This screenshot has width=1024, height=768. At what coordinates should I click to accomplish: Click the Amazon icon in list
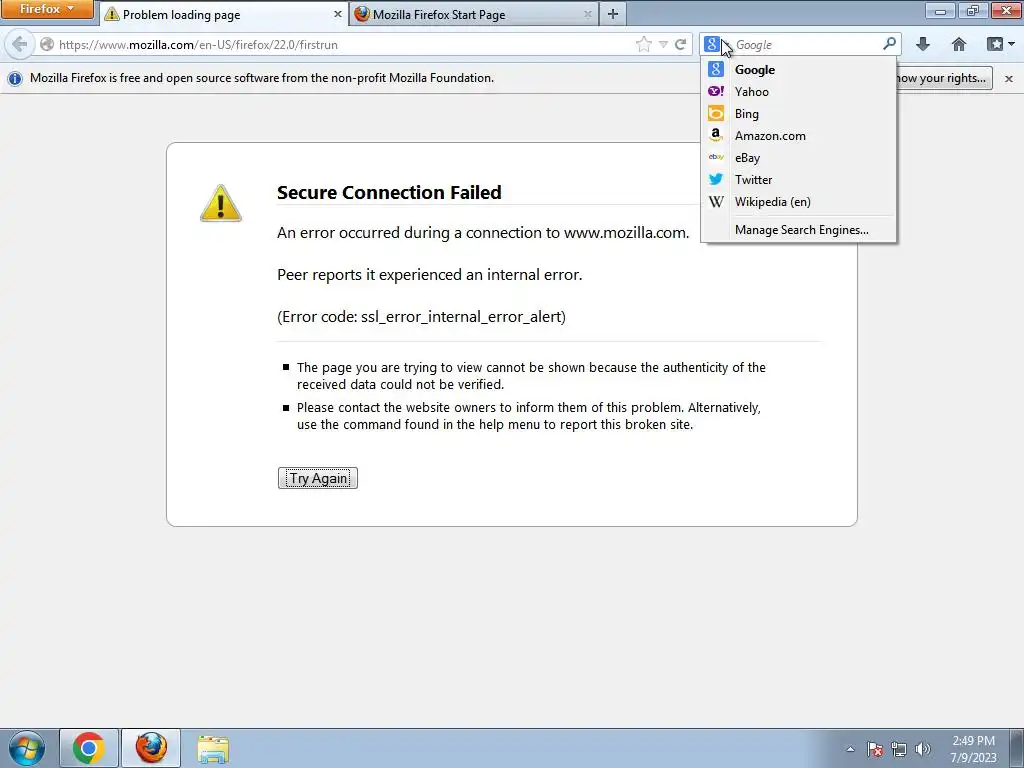coord(716,135)
